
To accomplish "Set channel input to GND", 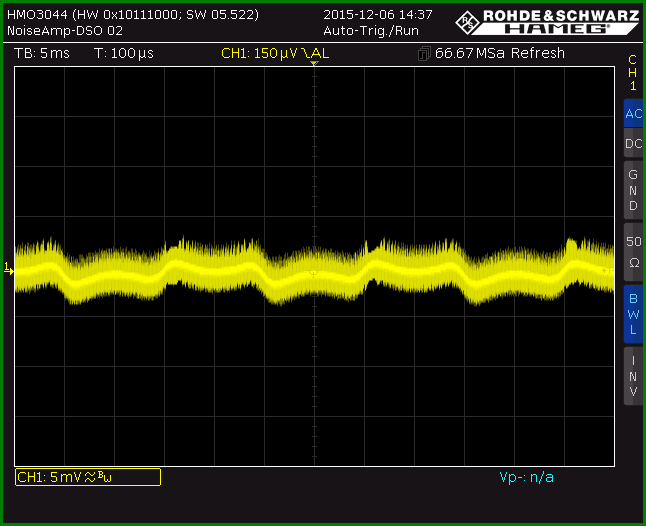I will (x=633, y=190).
